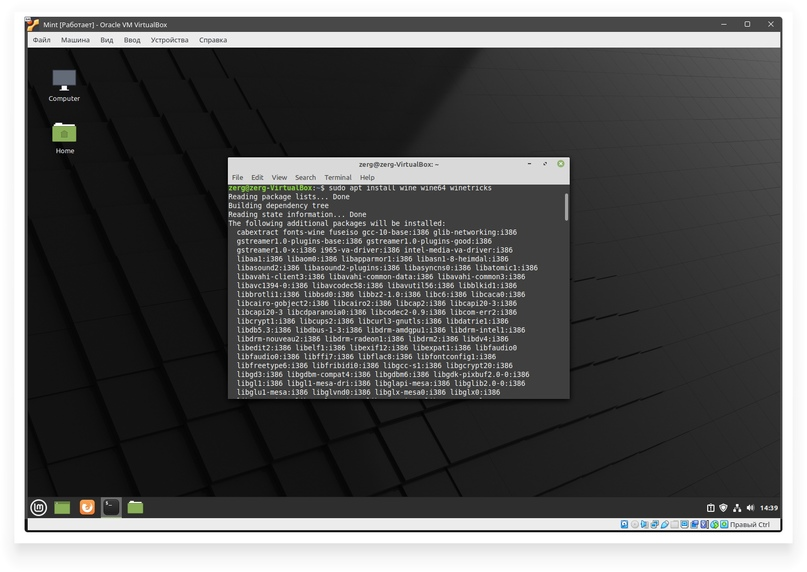Image resolution: width=807 pixels, height=572 pixels.
Task: Click the 'Building dependency tree' line
Action: (278, 205)
